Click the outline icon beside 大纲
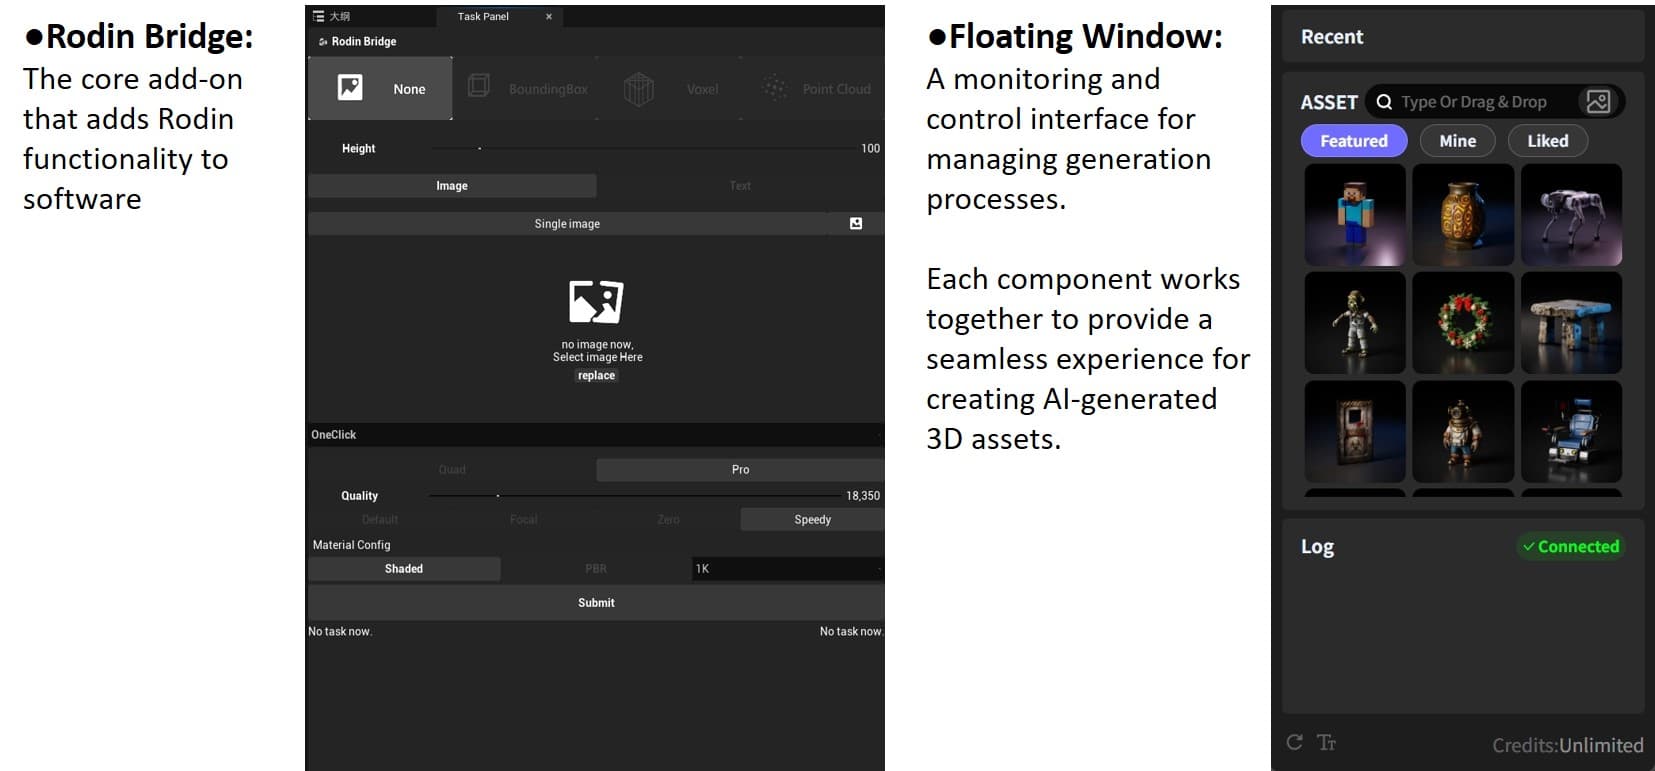The width and height of the screenshot is (1655, 771). pos(318,16)
